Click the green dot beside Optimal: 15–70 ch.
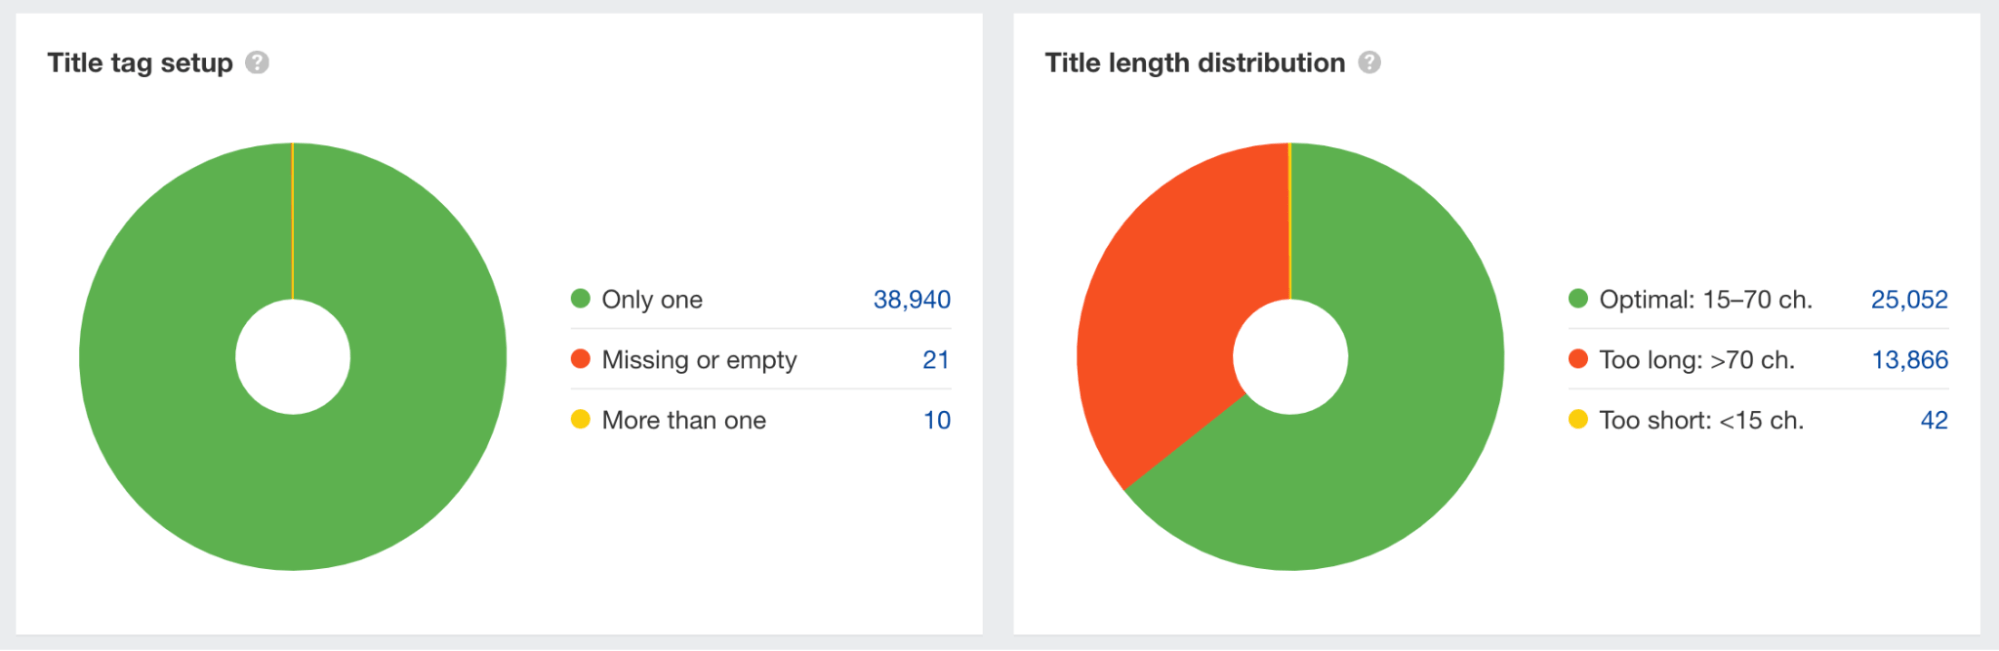The width and height of the screenshot is (1999, 651). [x=1578, y=298]
